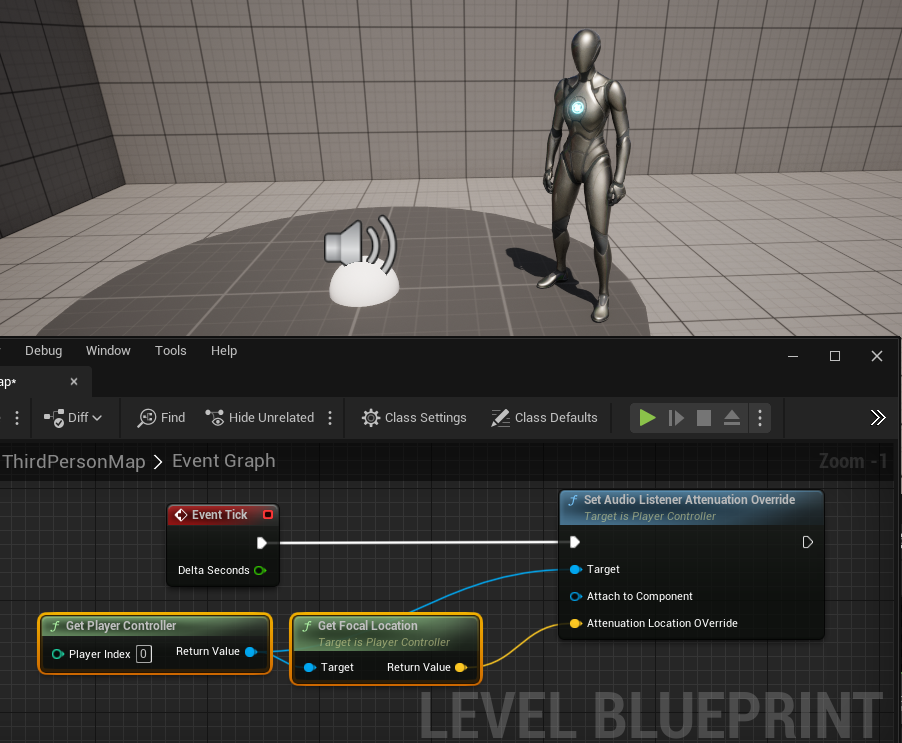Viewport: 902px width, 743px height.
Task: Click the Skip/Advance frame icon
Action: coord(676,418)
